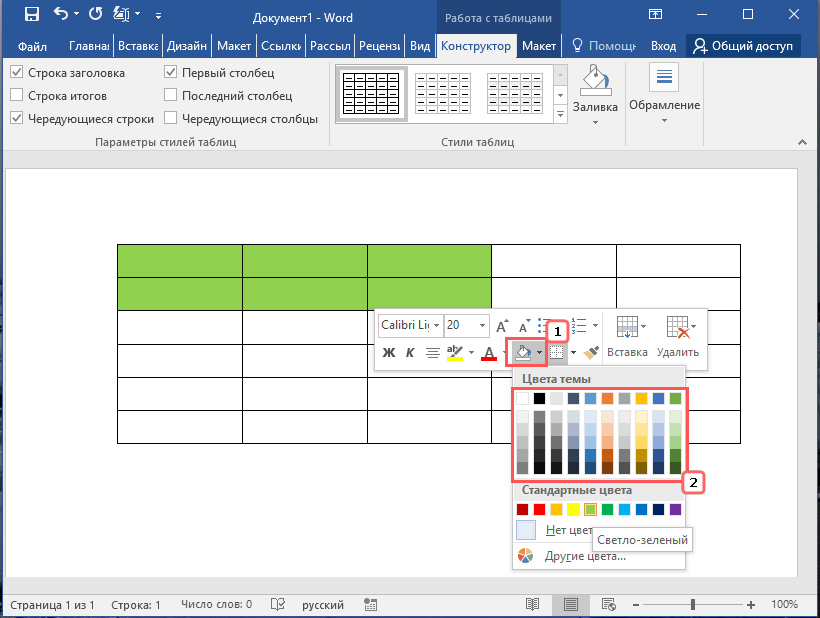Pick the red standard color swatch
The height and width of the screenshot is (618, 820).
(540, 510)
